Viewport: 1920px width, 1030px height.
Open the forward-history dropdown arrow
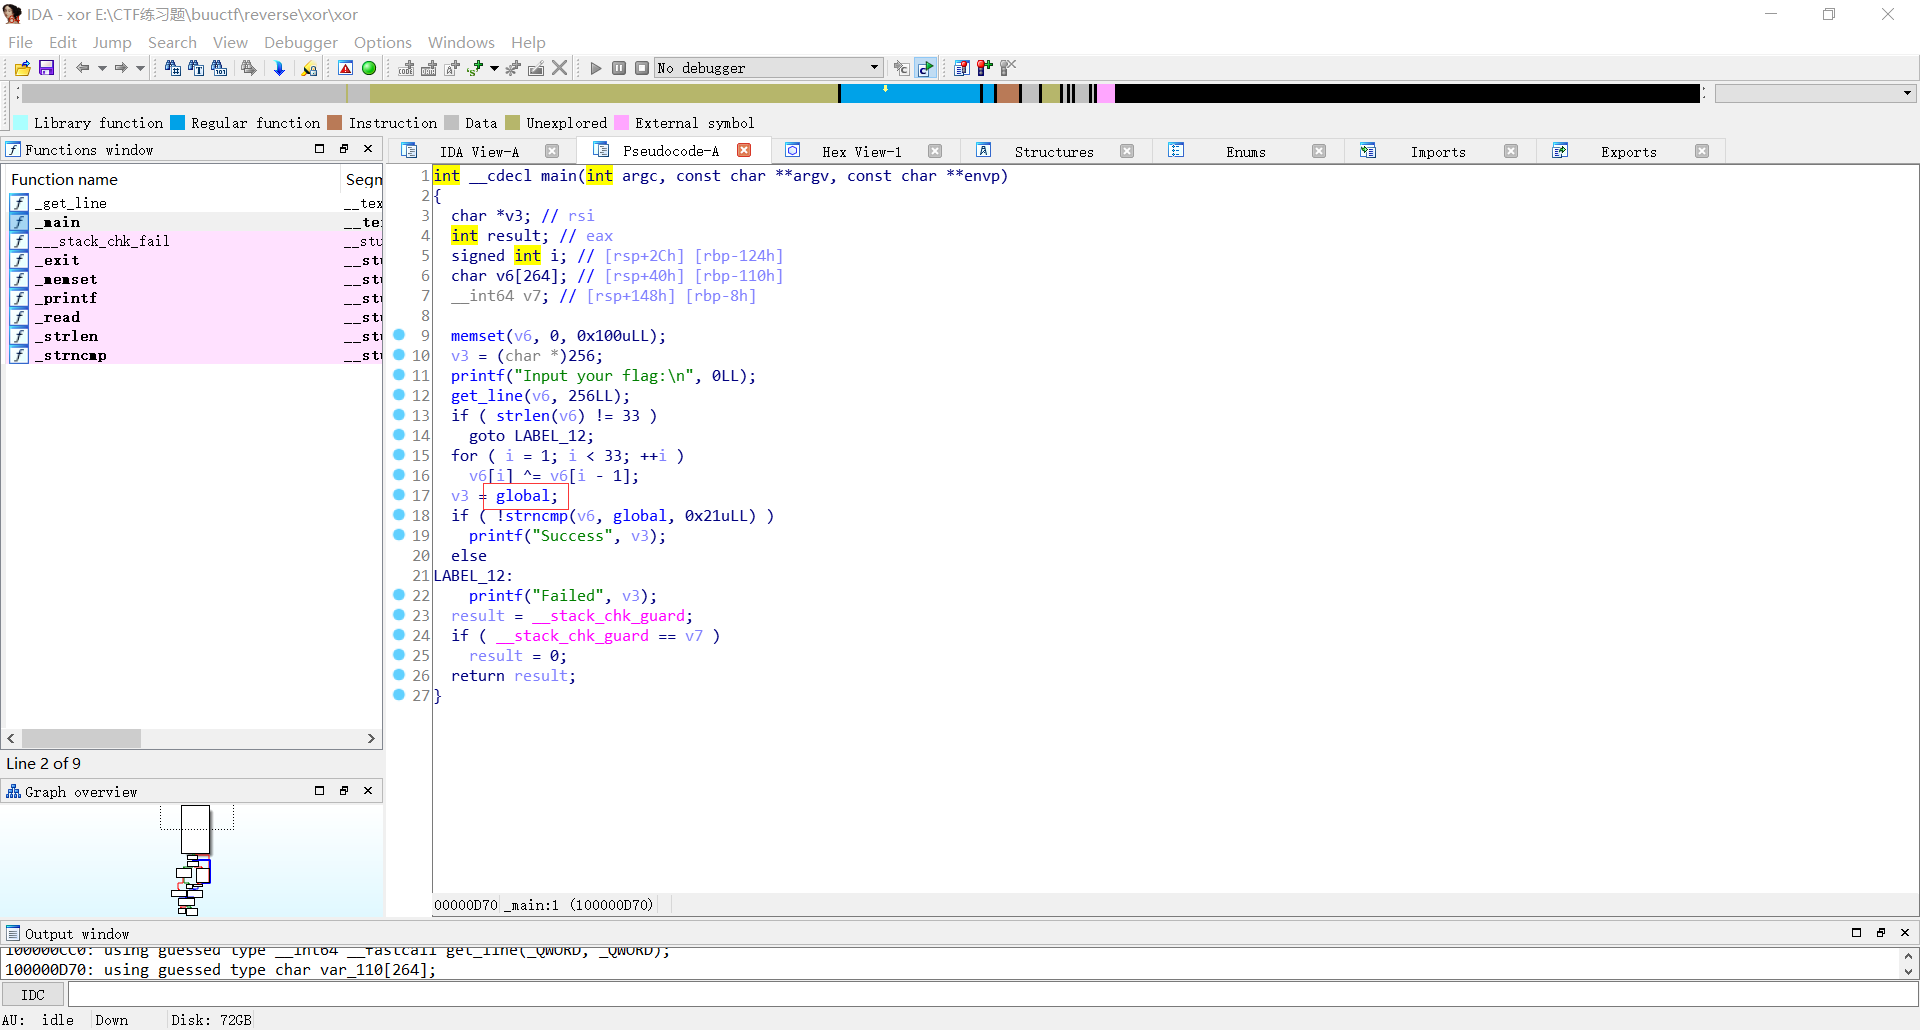140,68
